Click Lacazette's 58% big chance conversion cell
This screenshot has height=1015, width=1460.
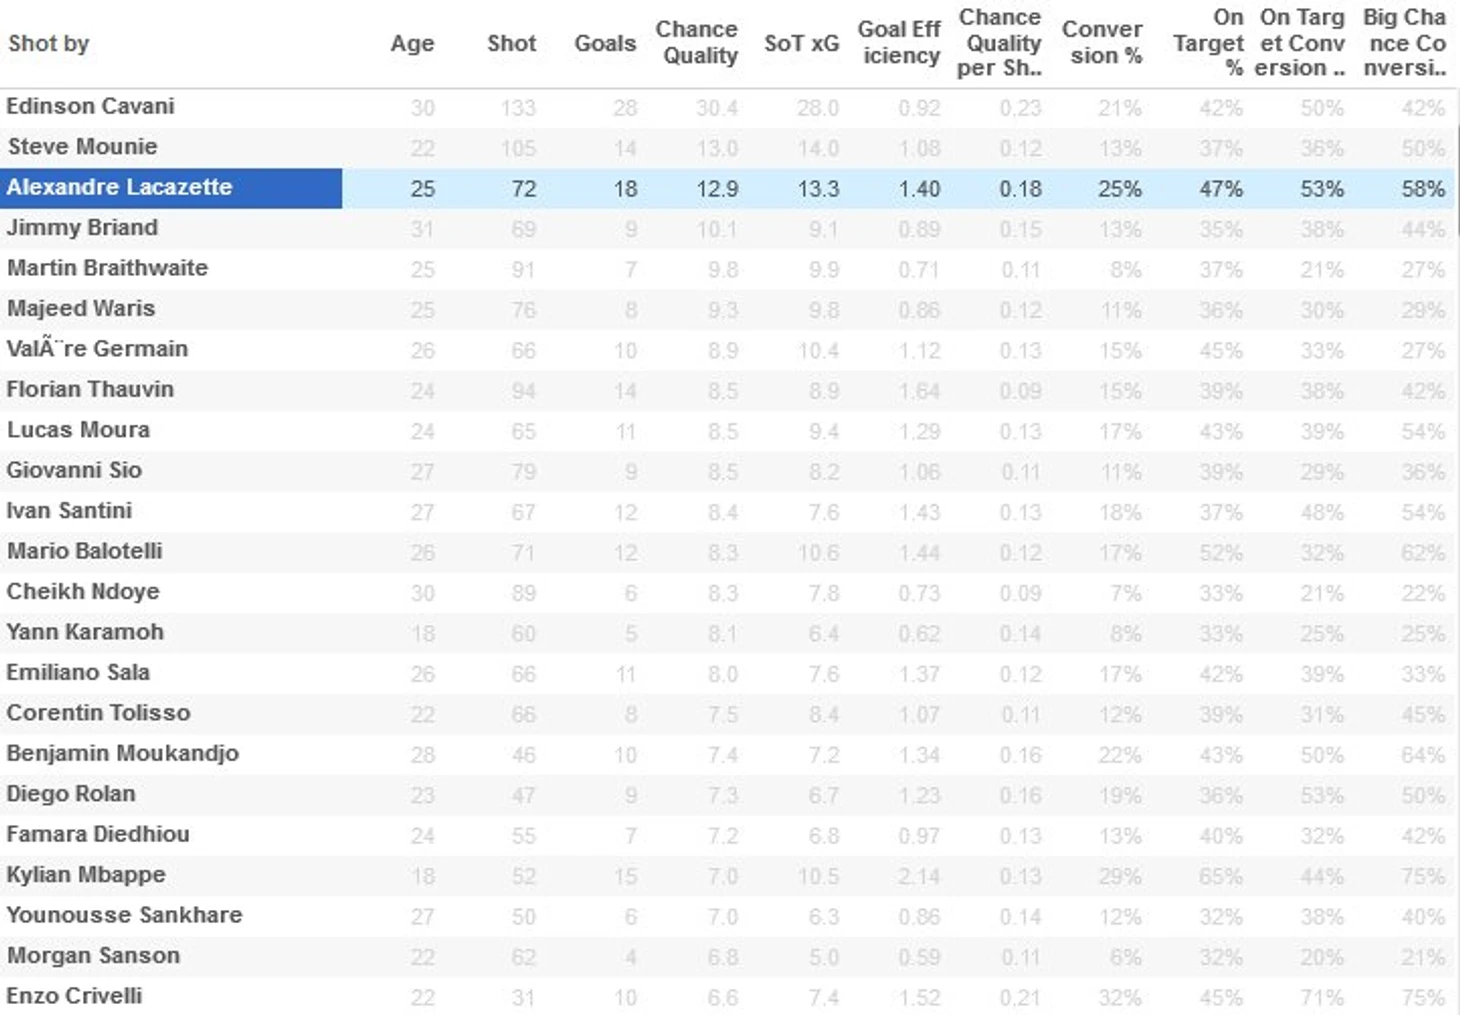(x=1422, y=189)
